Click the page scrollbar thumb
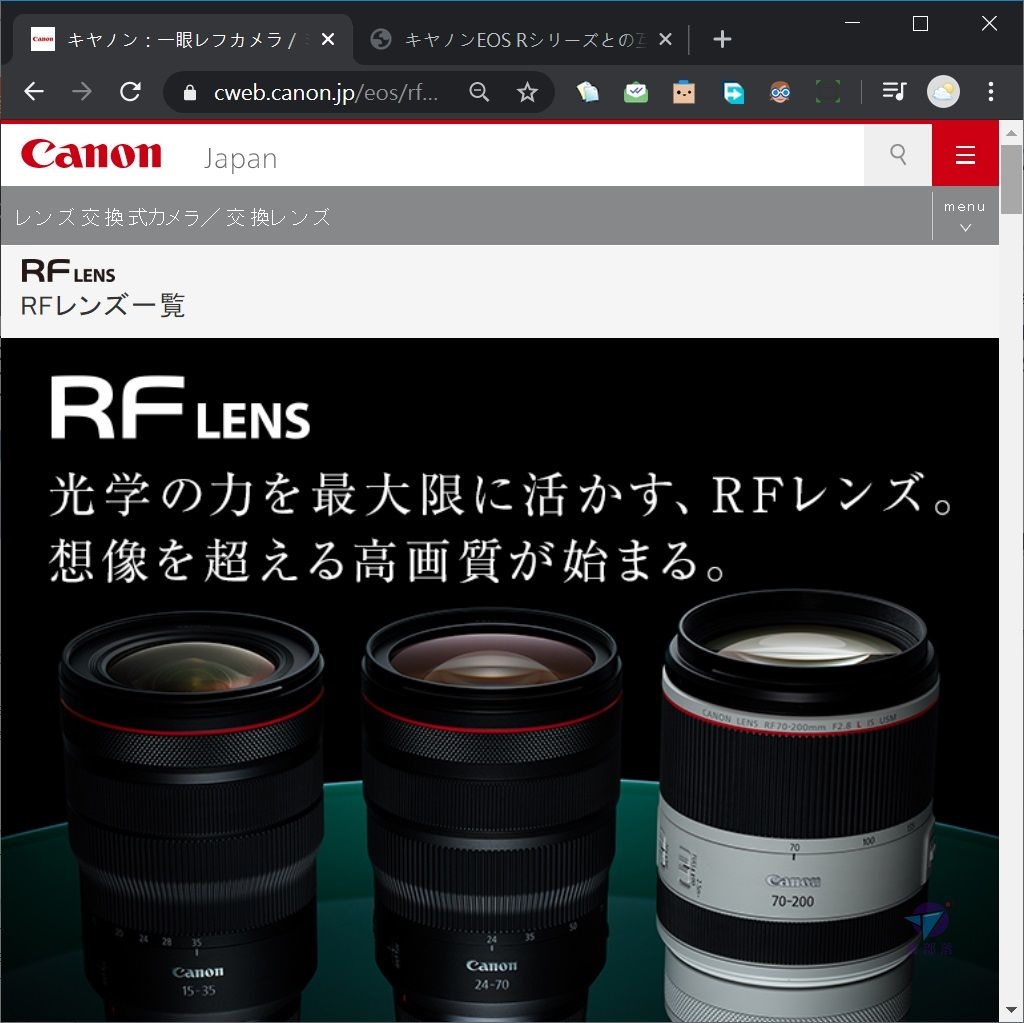1024x1023 pixels. pyautogui.click(x=1011, y=179)
